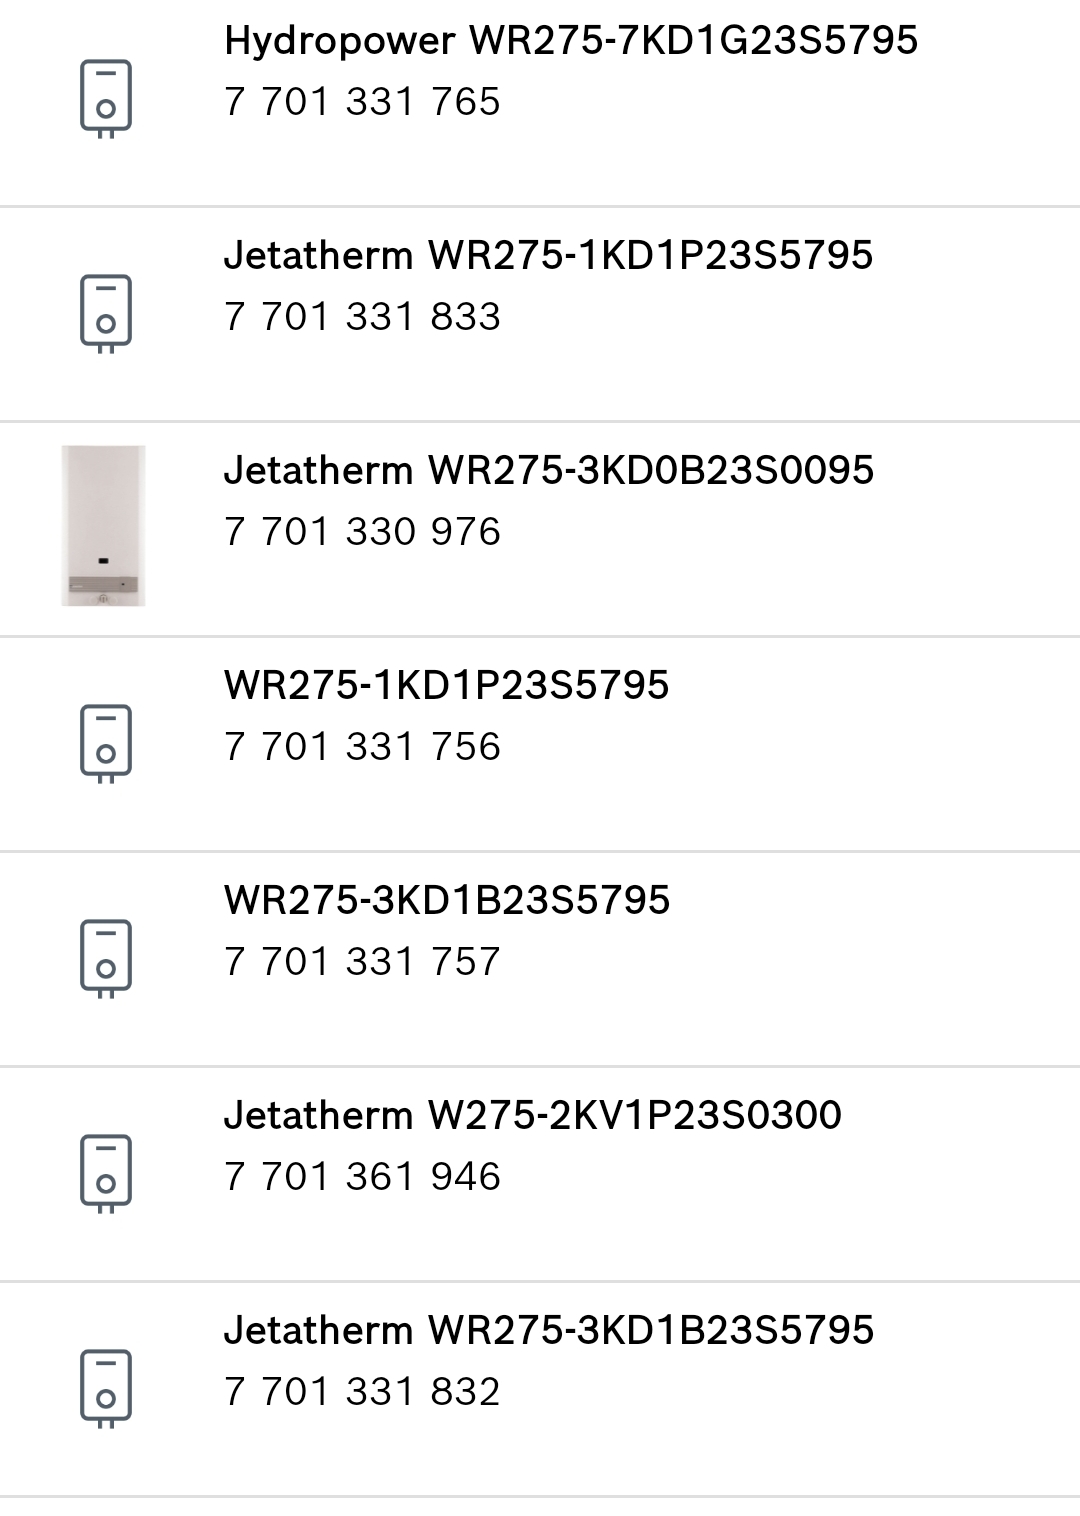Tap part number 7 701 331 757
Image resolution: width=1080 pixels, height=1516 pixels.
tap(362, 962)
